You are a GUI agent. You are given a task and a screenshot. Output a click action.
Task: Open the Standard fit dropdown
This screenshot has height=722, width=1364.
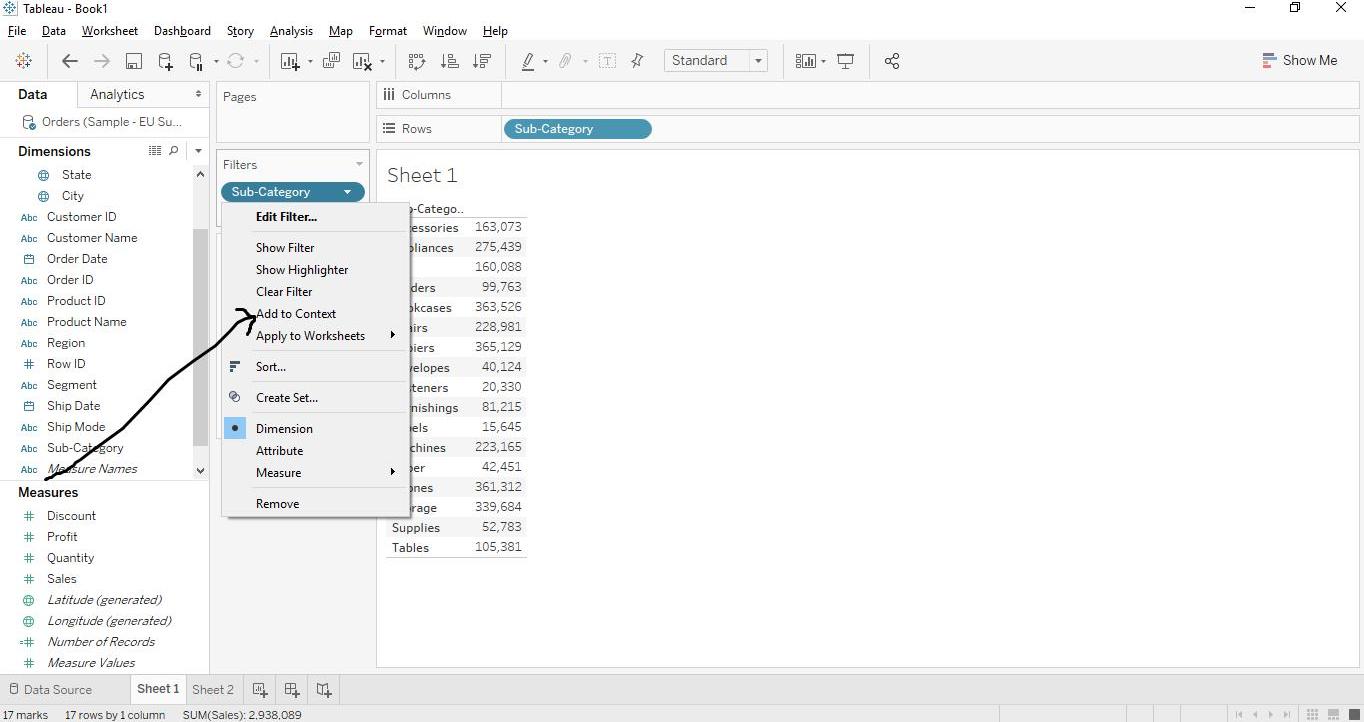(x=757, y=60)
